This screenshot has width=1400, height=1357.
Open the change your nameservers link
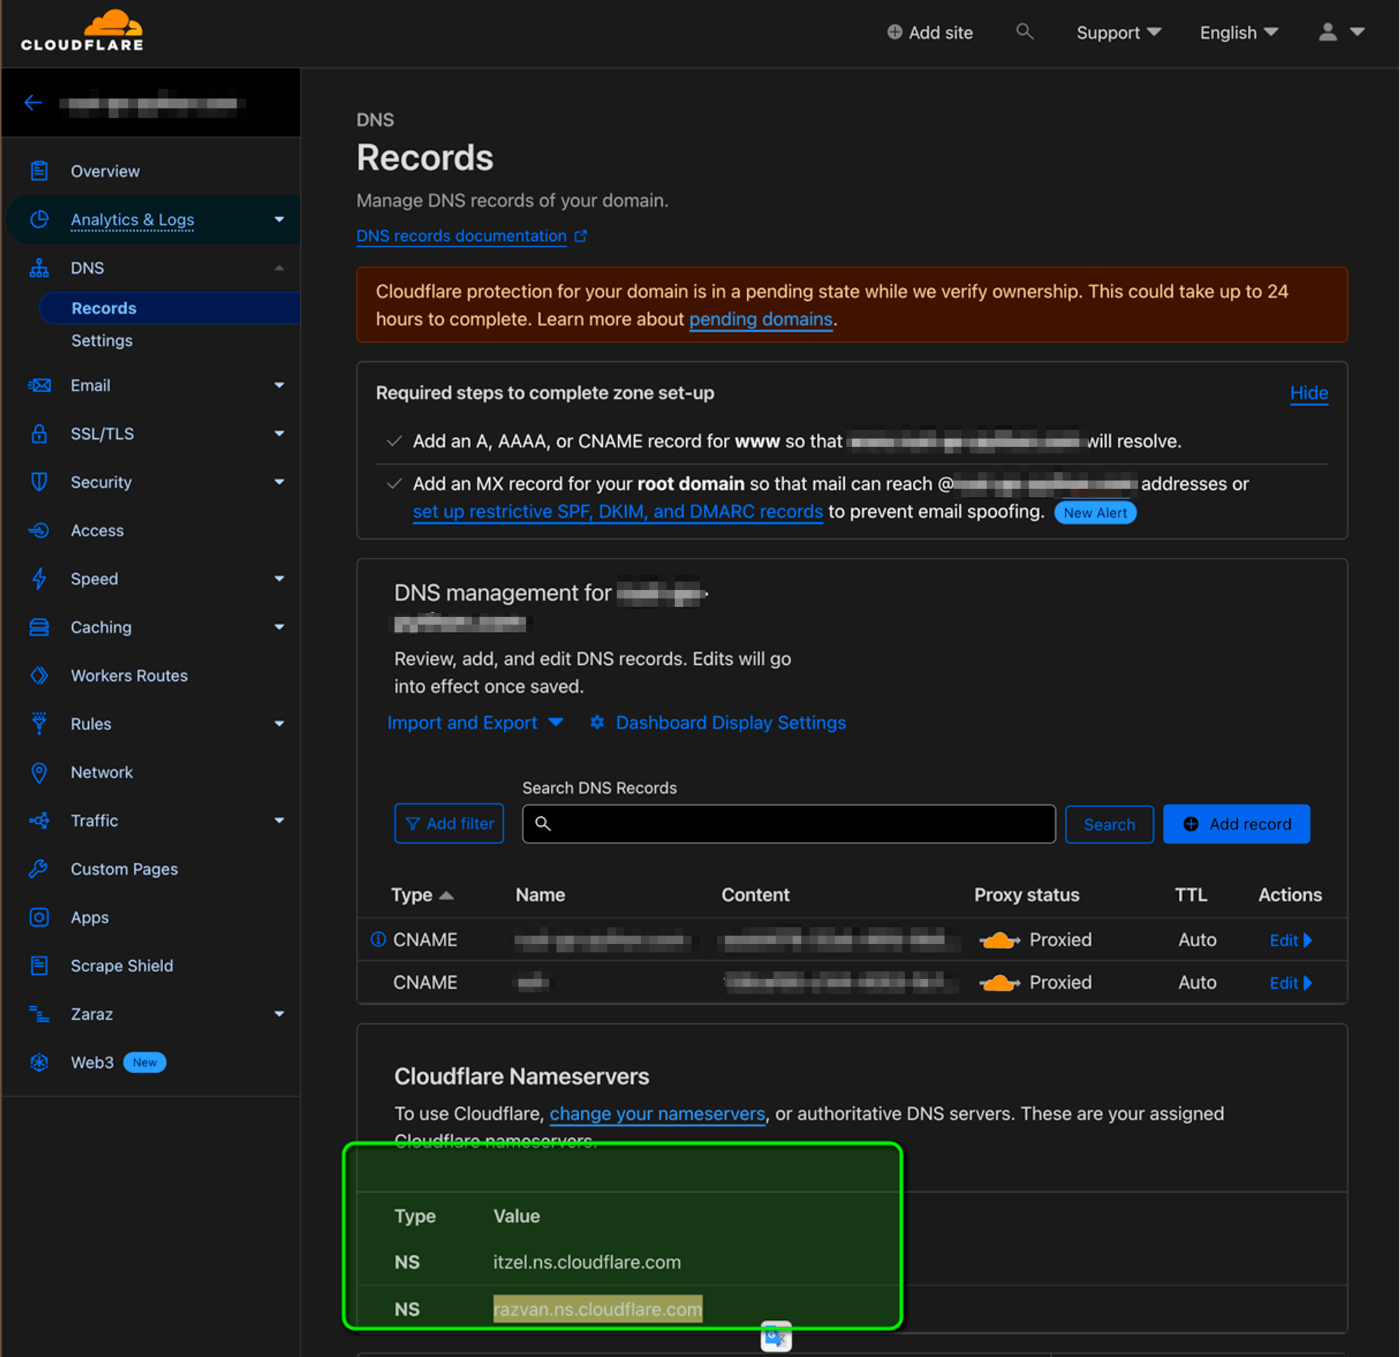click(x=657, y=1113)
